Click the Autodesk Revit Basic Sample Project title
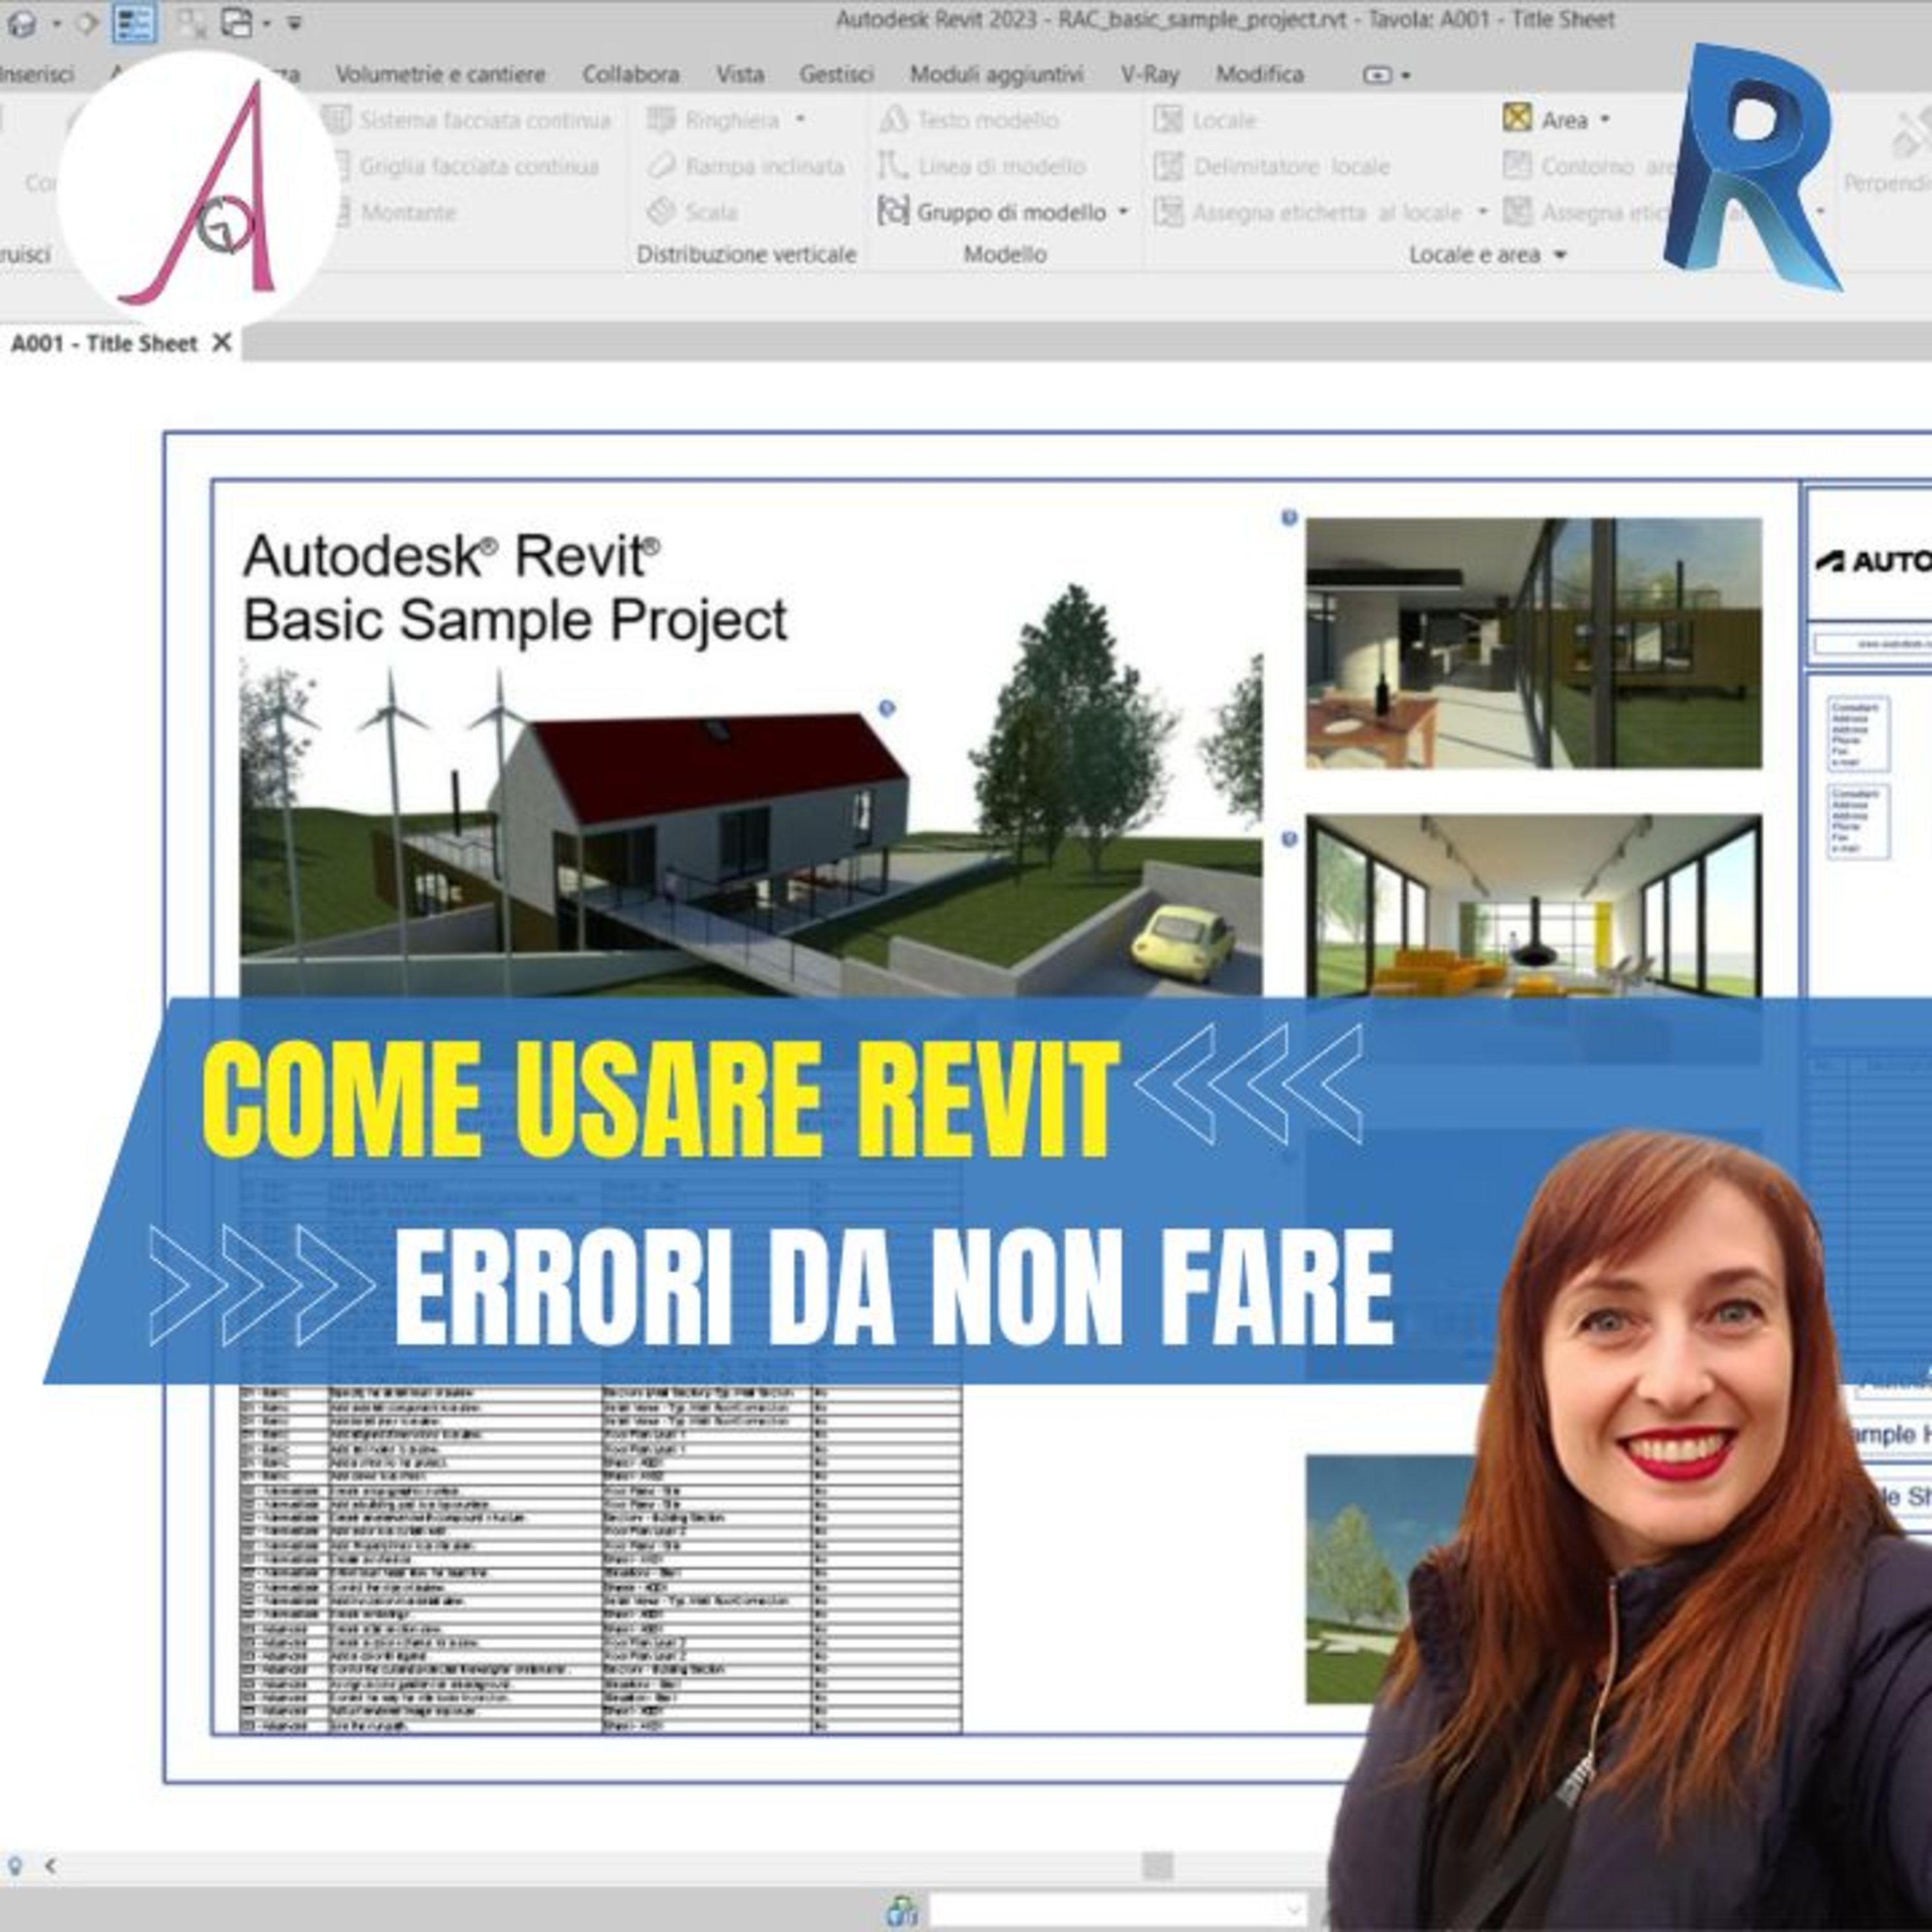 pyautogui.click(x=515, y=588)
